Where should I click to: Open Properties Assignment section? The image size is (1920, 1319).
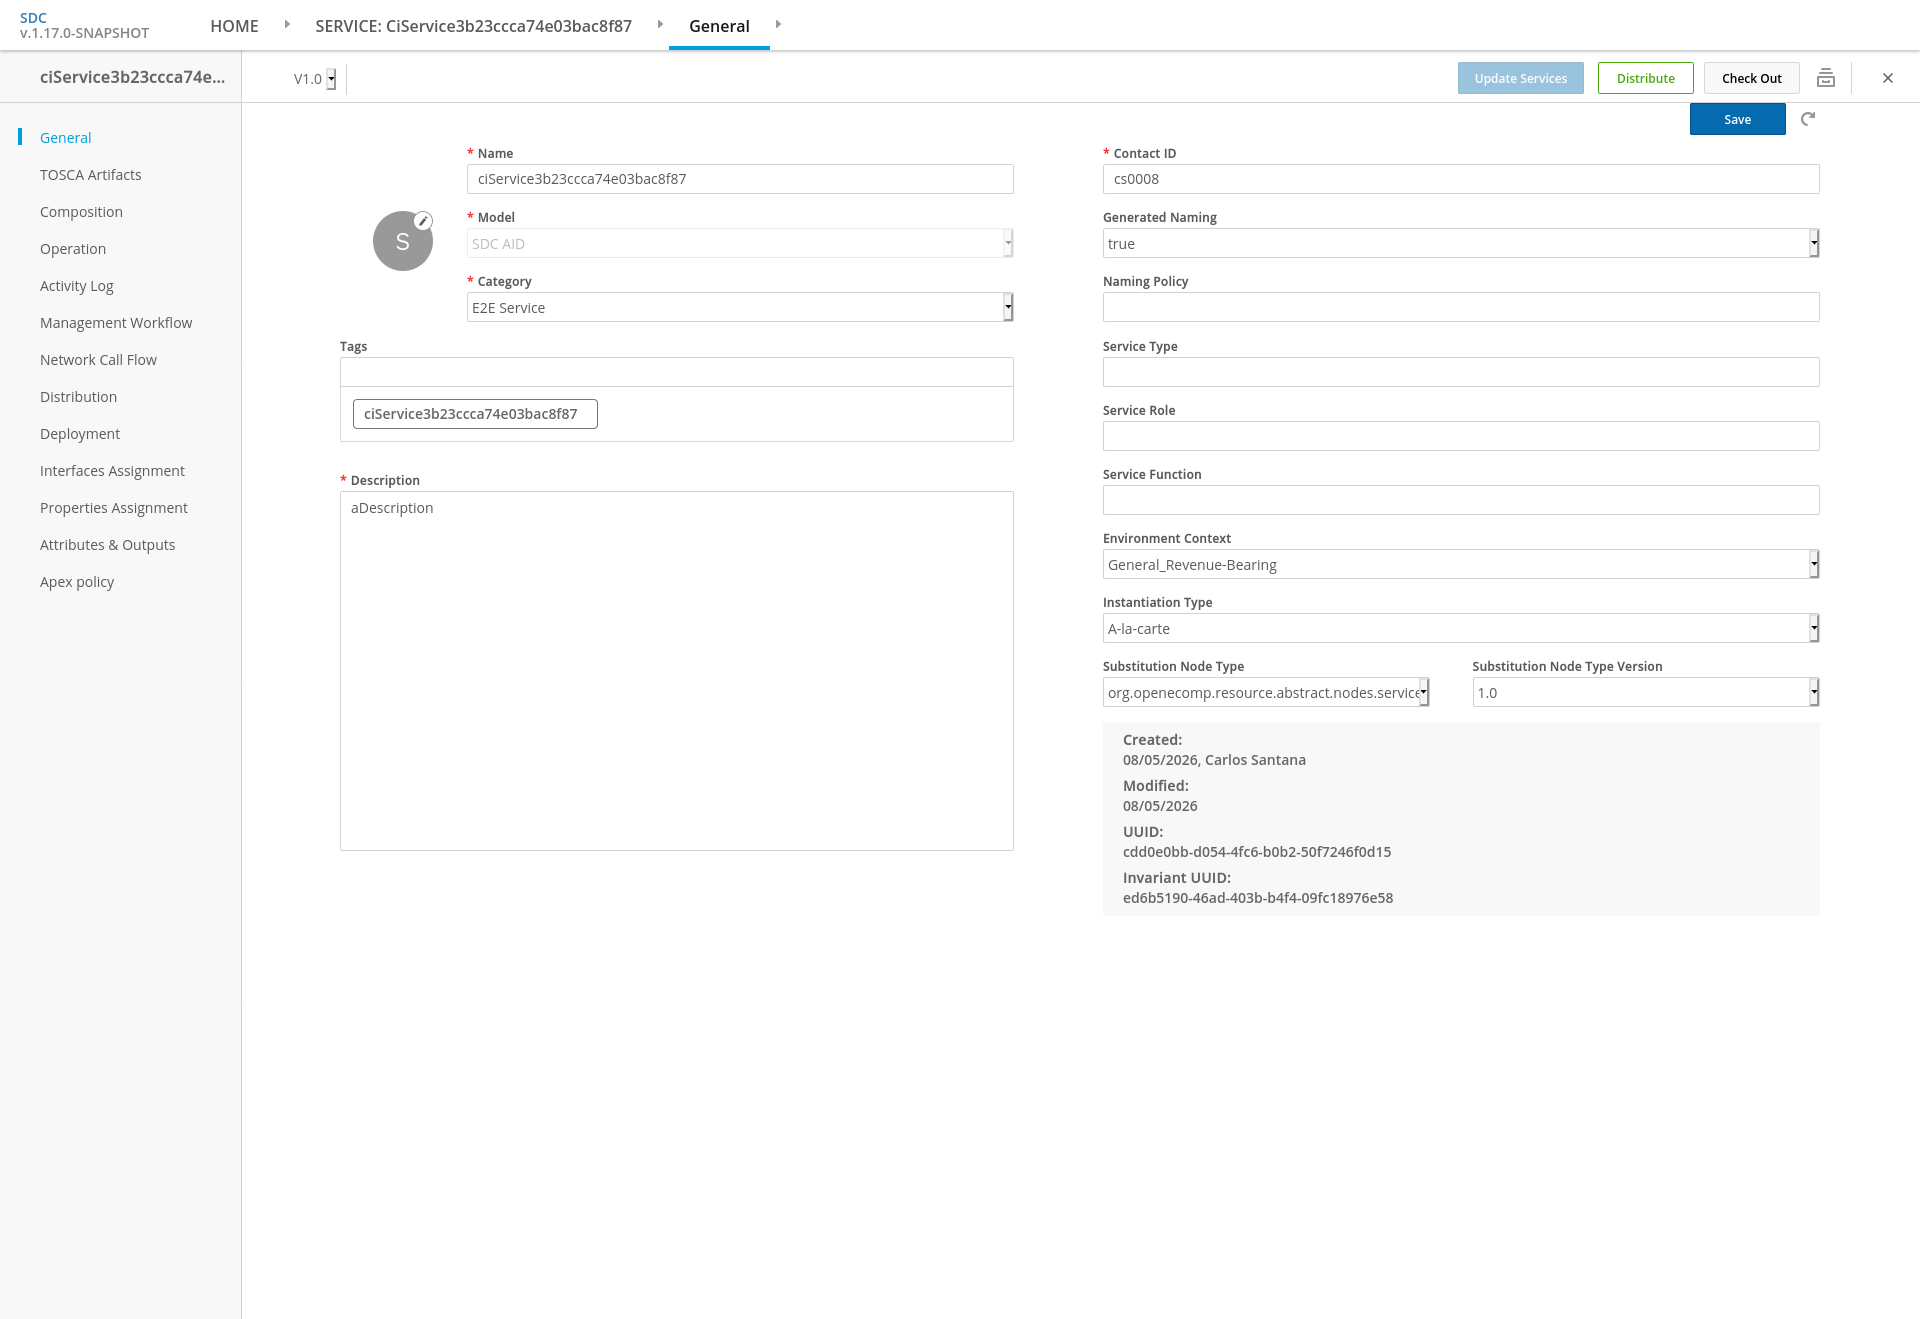pos(114,508)
